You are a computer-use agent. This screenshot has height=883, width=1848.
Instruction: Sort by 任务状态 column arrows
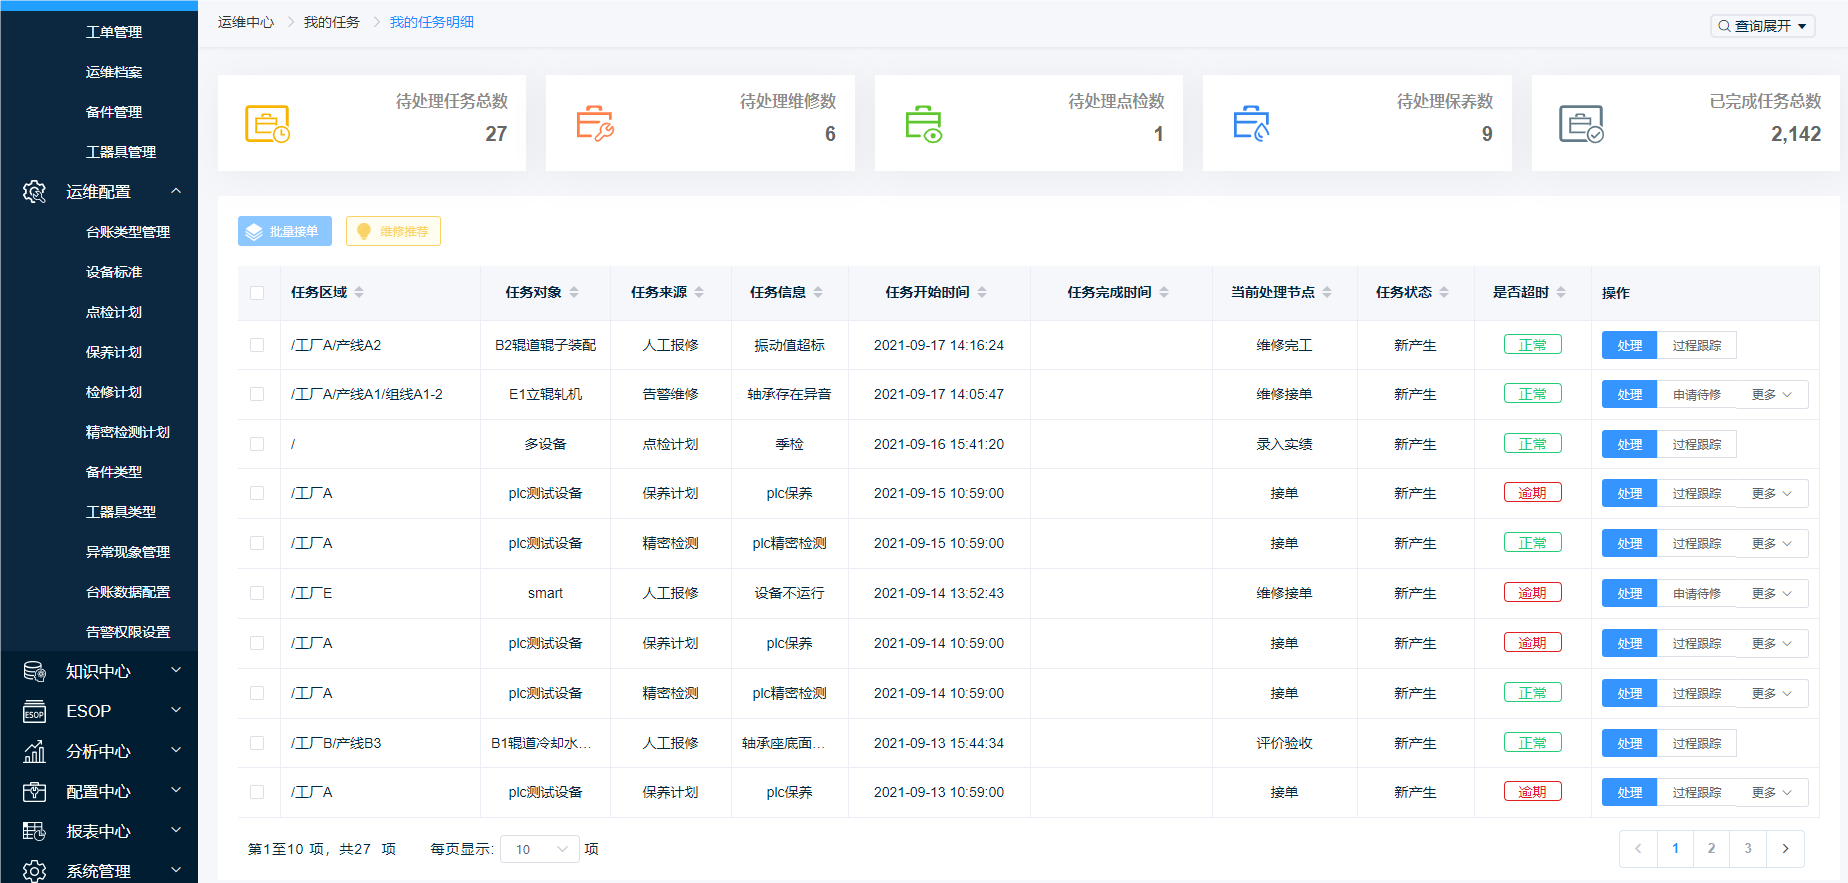point(1444,292)
